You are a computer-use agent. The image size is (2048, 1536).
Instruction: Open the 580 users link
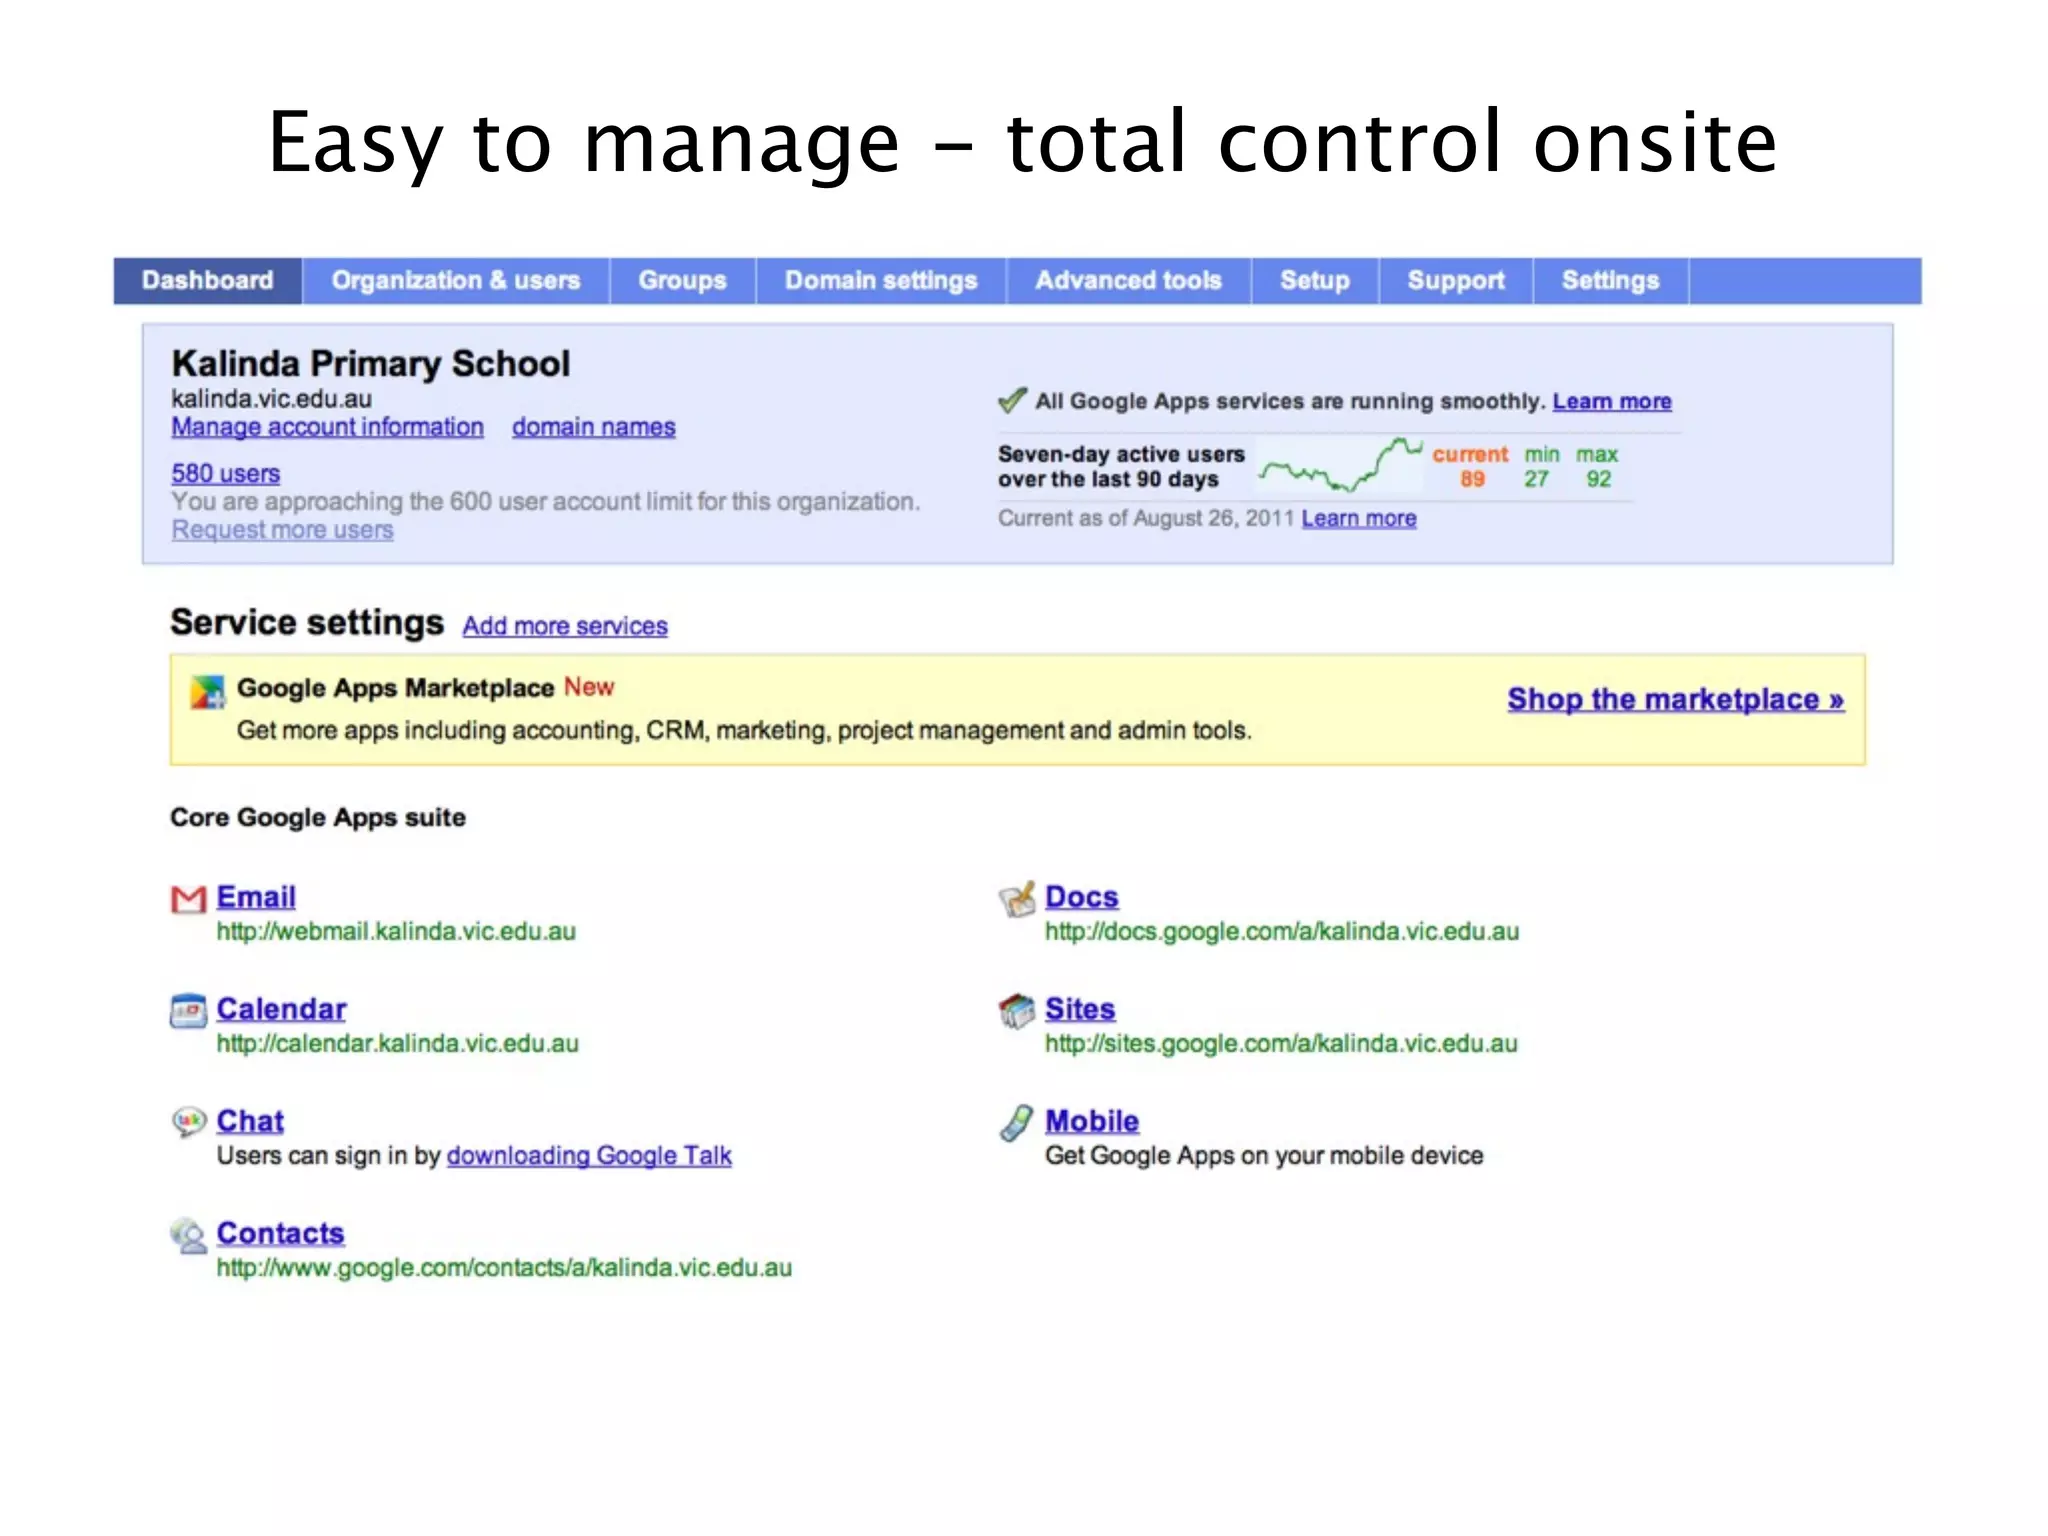pos(226,473)
